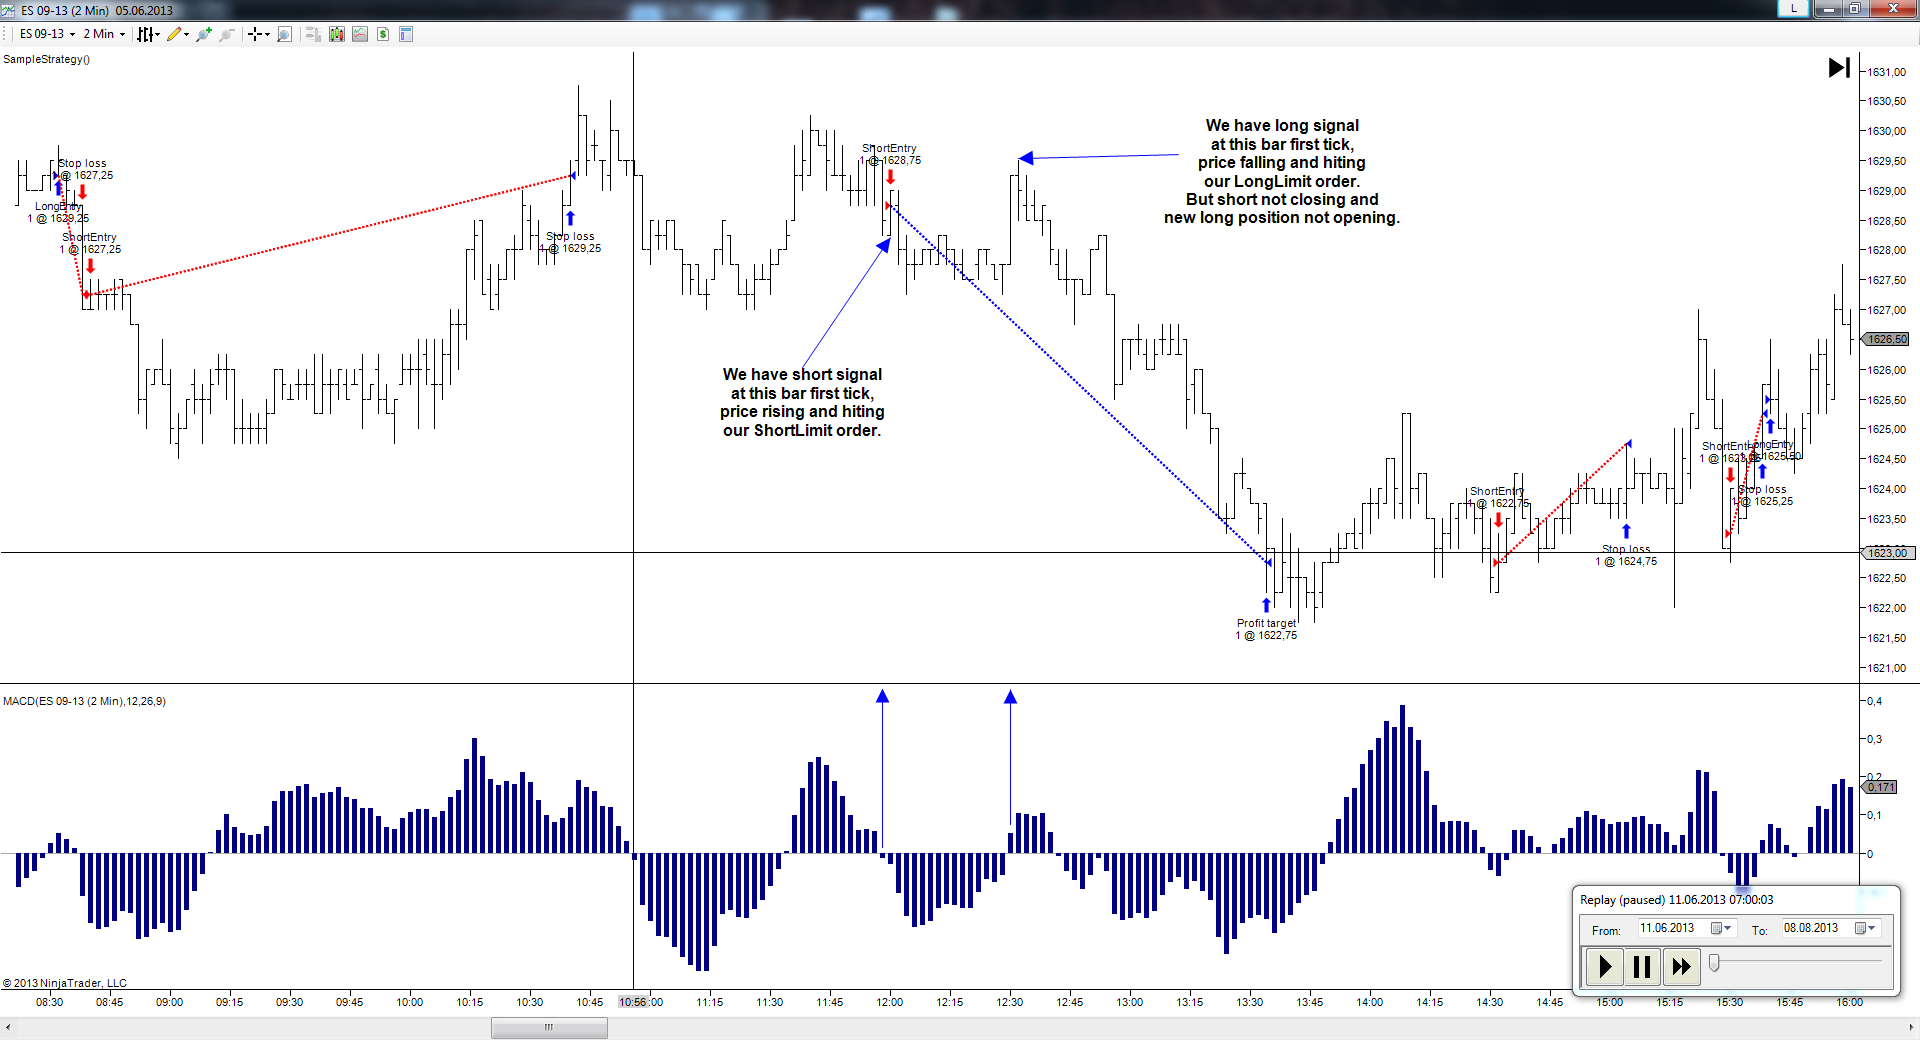Click the left scroll arrow of horizontal scrollbar

pos(9,1028)
